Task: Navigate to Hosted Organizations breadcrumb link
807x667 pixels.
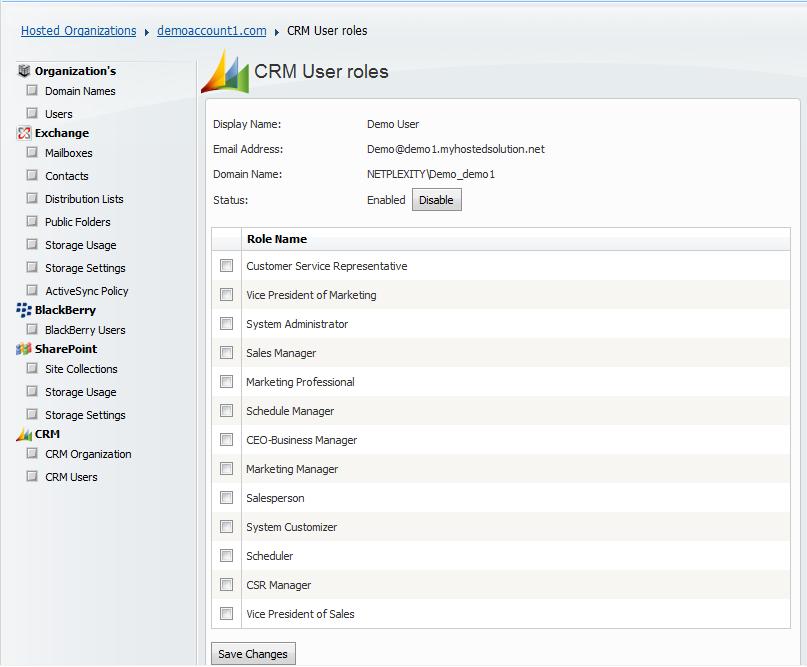Action: 77,31
